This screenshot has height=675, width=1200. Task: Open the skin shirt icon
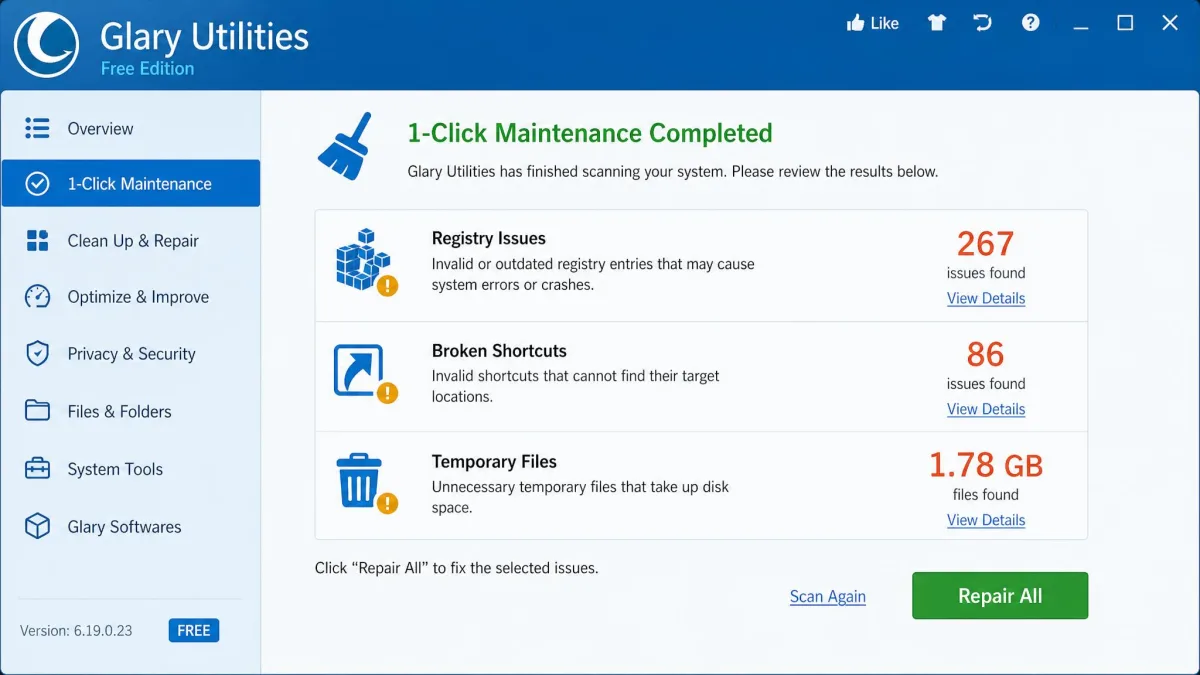pos(937,23)
